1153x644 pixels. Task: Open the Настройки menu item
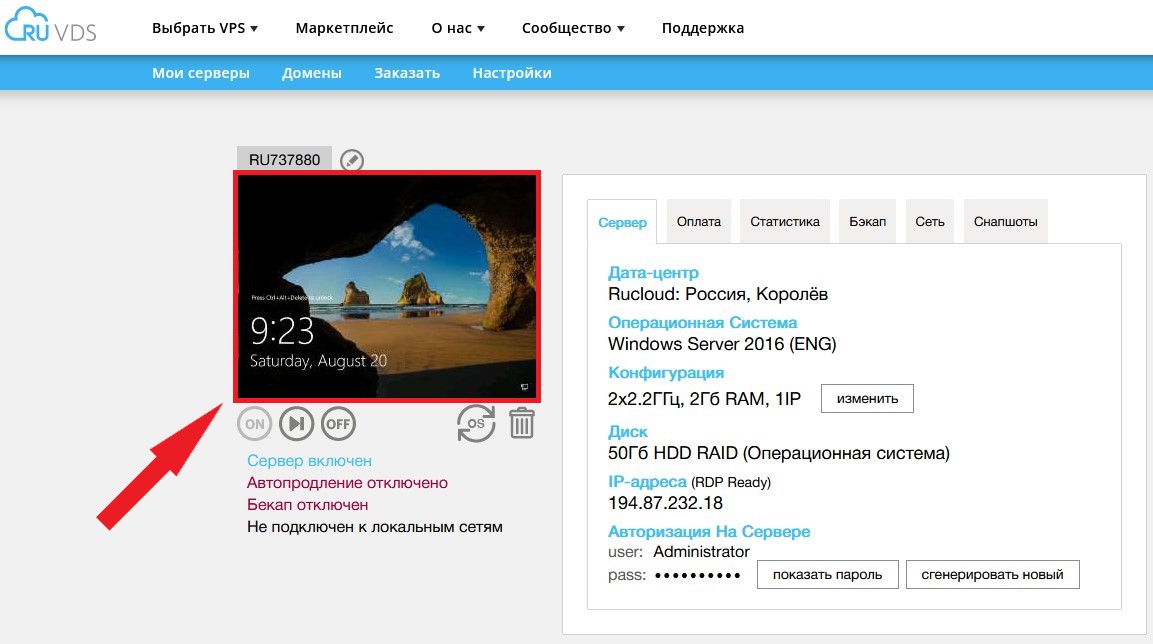tap(511, 72)
